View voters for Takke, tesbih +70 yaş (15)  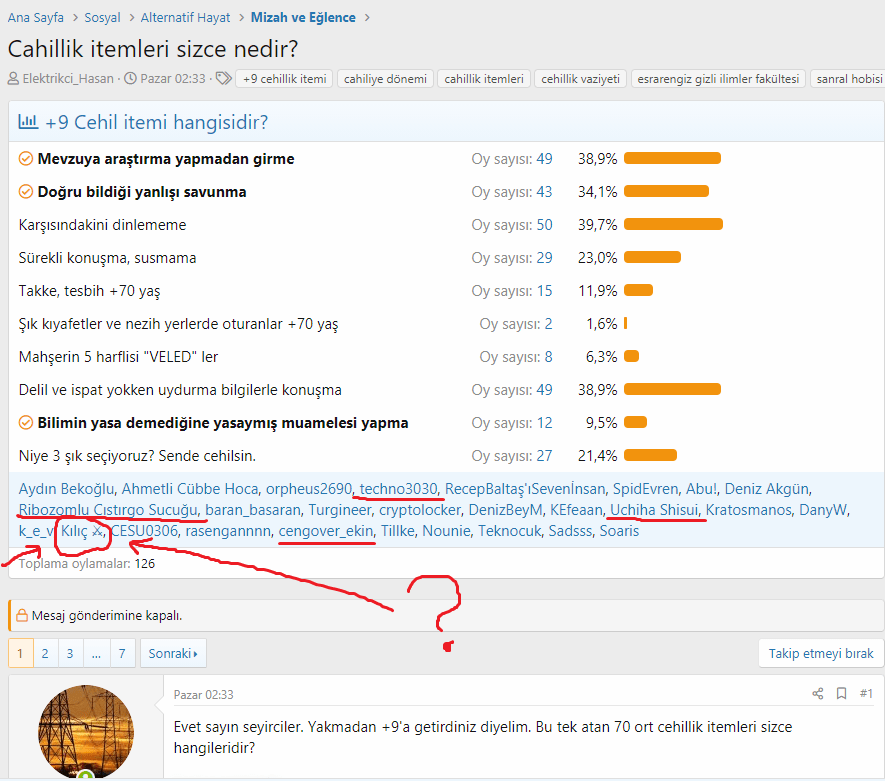[x=544, y=291]
